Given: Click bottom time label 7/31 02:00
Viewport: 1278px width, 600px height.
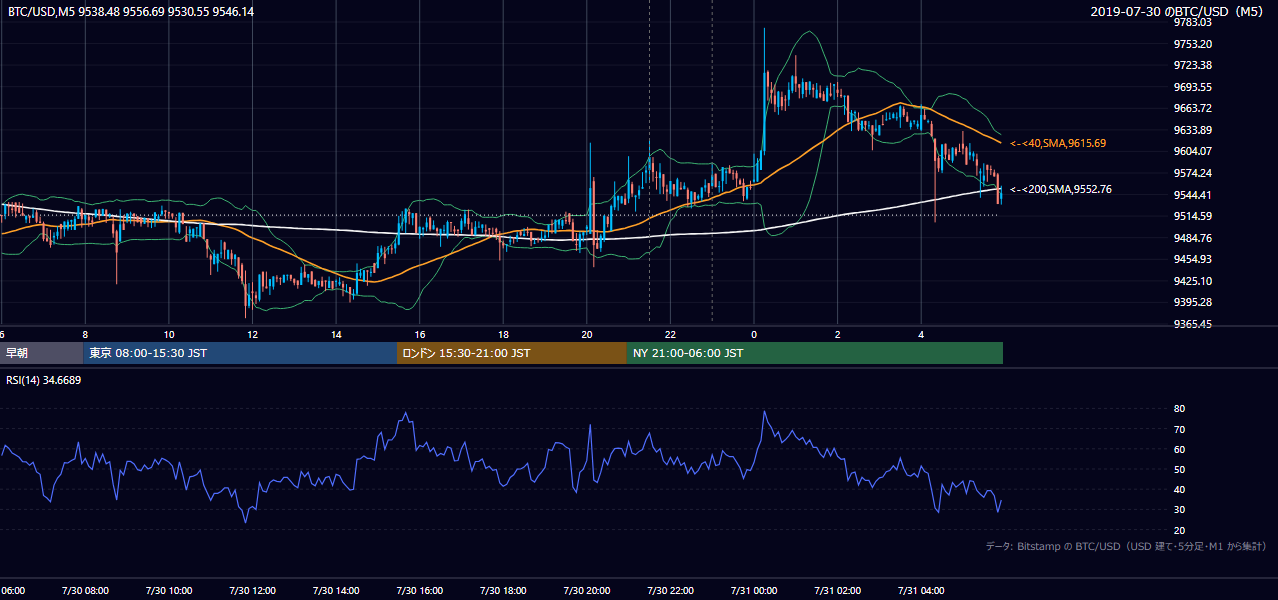Looking at the screenshot, I should [x=838, y=591].
